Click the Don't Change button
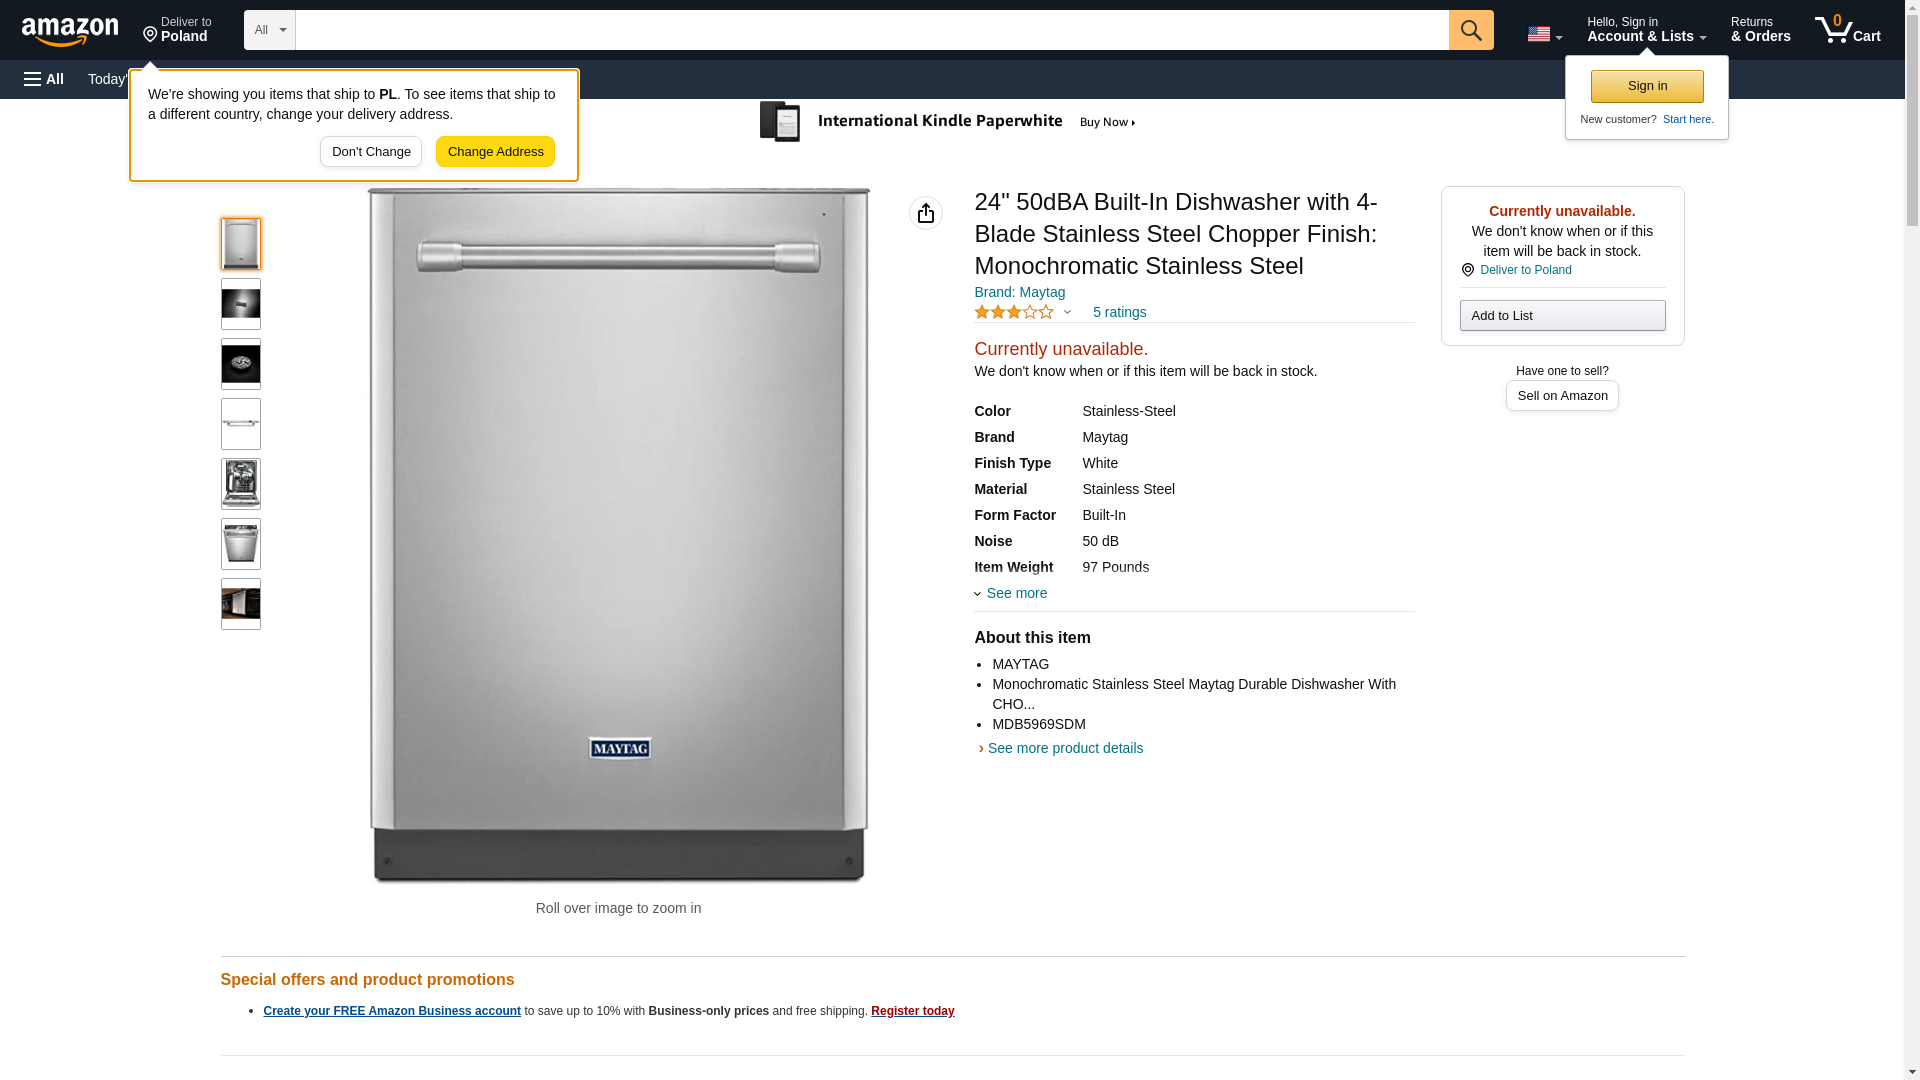Image resolution: width=1920 pixels, height=1080 pixels. click(x=371, y=152)
